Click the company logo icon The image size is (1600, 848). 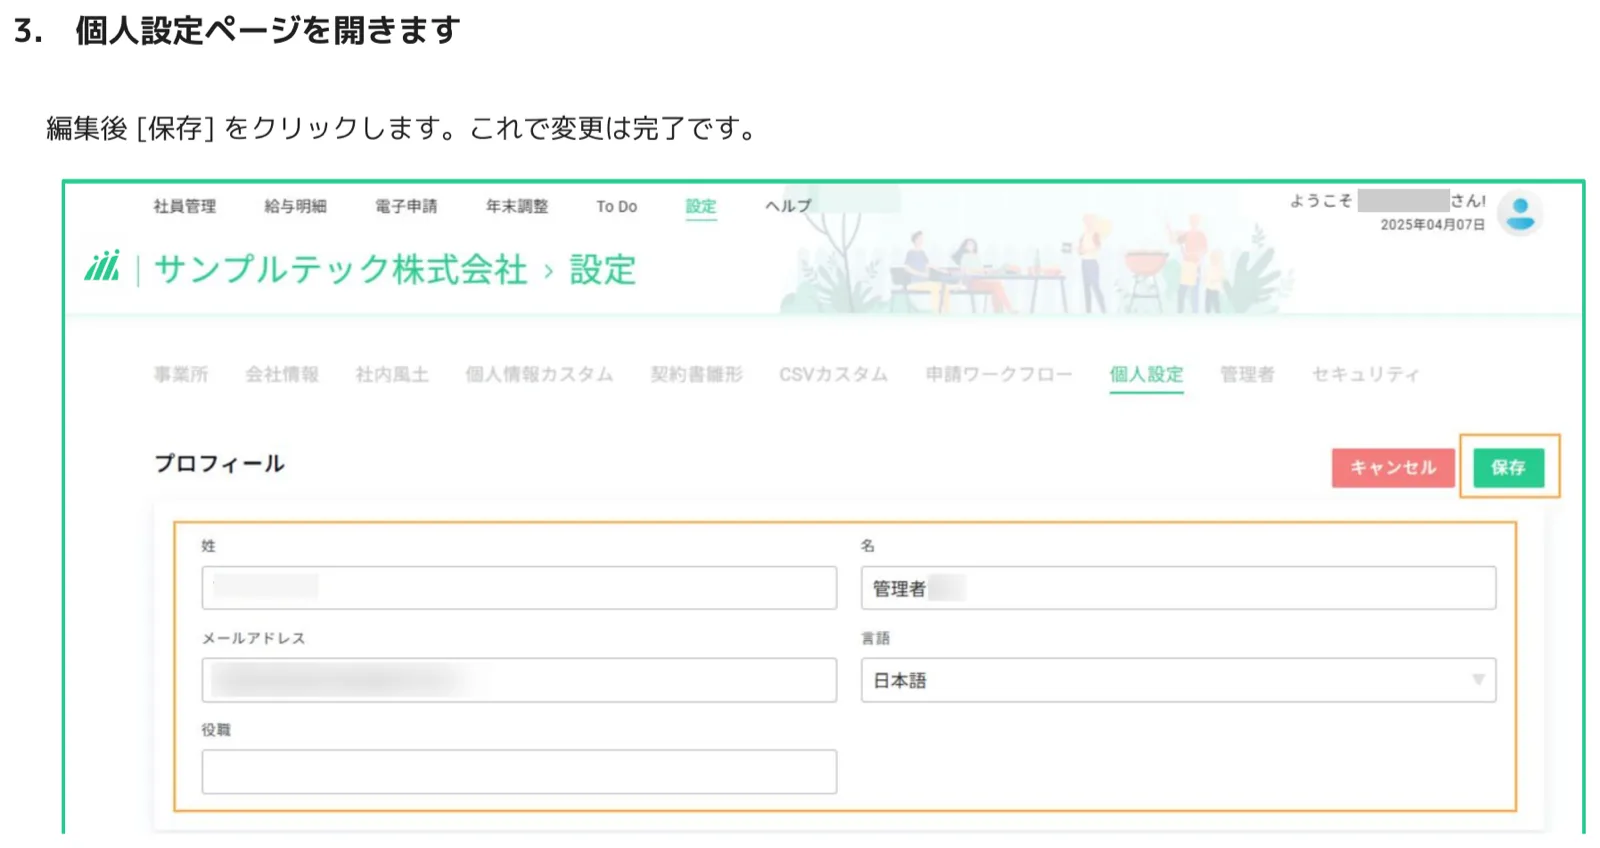point(102,266)
